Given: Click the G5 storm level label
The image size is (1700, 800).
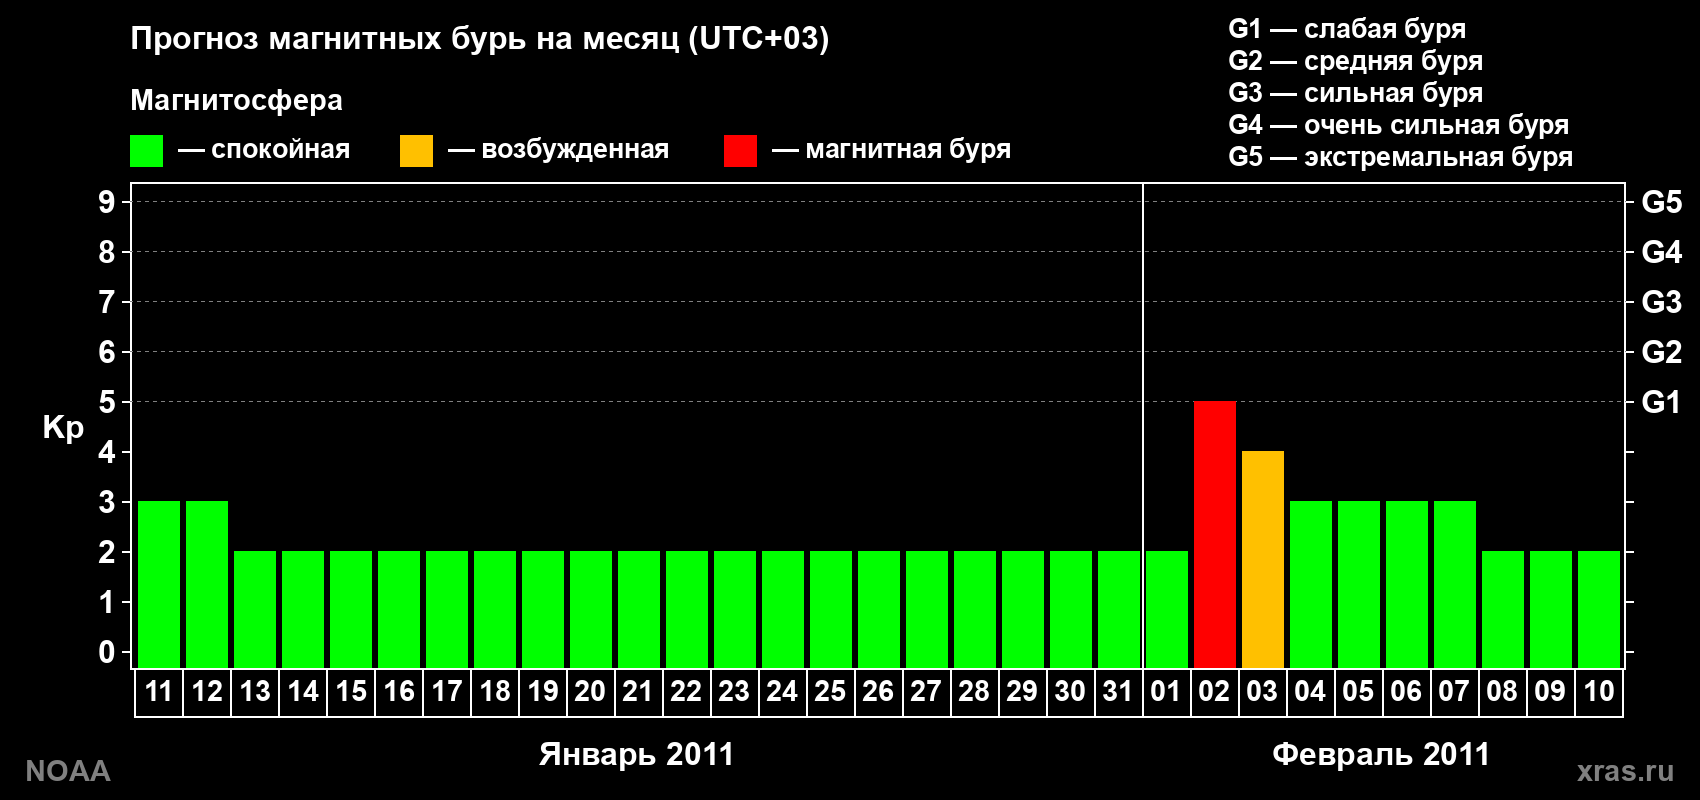Looking at the screenshot, I should pos(1661,202).
